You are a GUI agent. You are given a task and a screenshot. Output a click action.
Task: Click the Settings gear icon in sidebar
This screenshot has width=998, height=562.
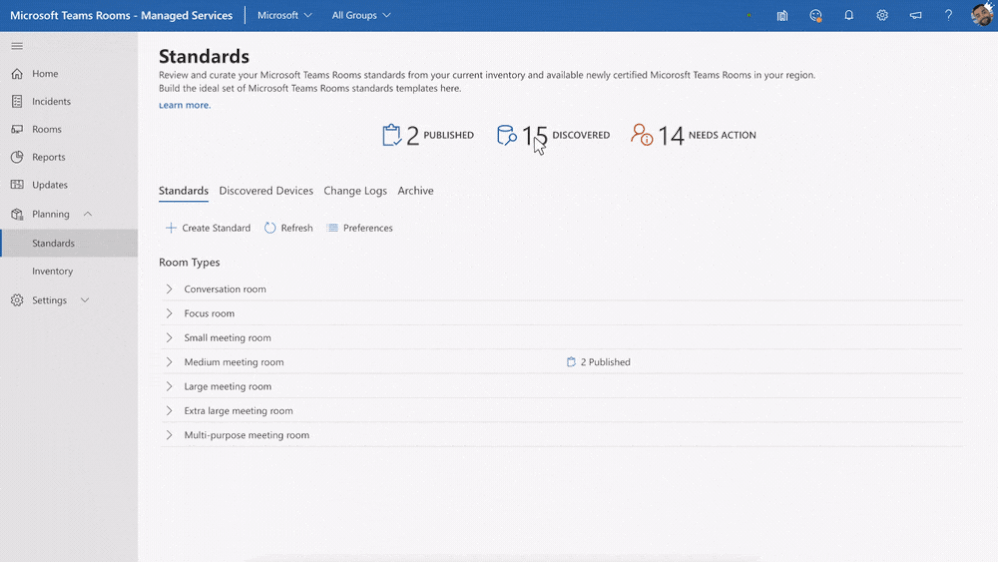click(x=17, y=300)
